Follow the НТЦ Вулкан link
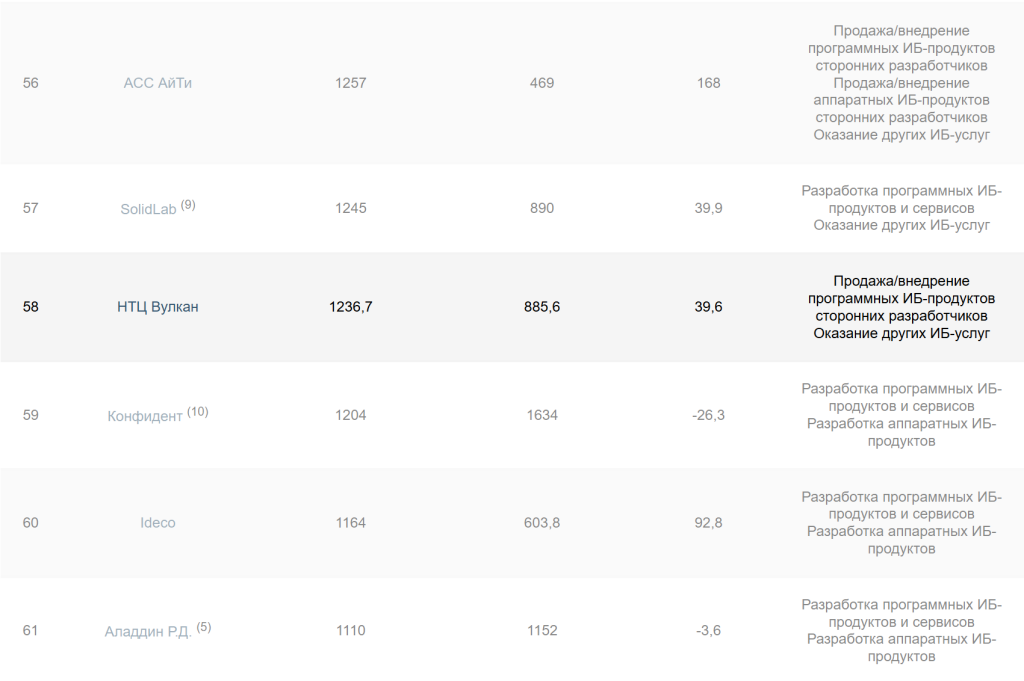1024x681 pixels. [157, 307]
